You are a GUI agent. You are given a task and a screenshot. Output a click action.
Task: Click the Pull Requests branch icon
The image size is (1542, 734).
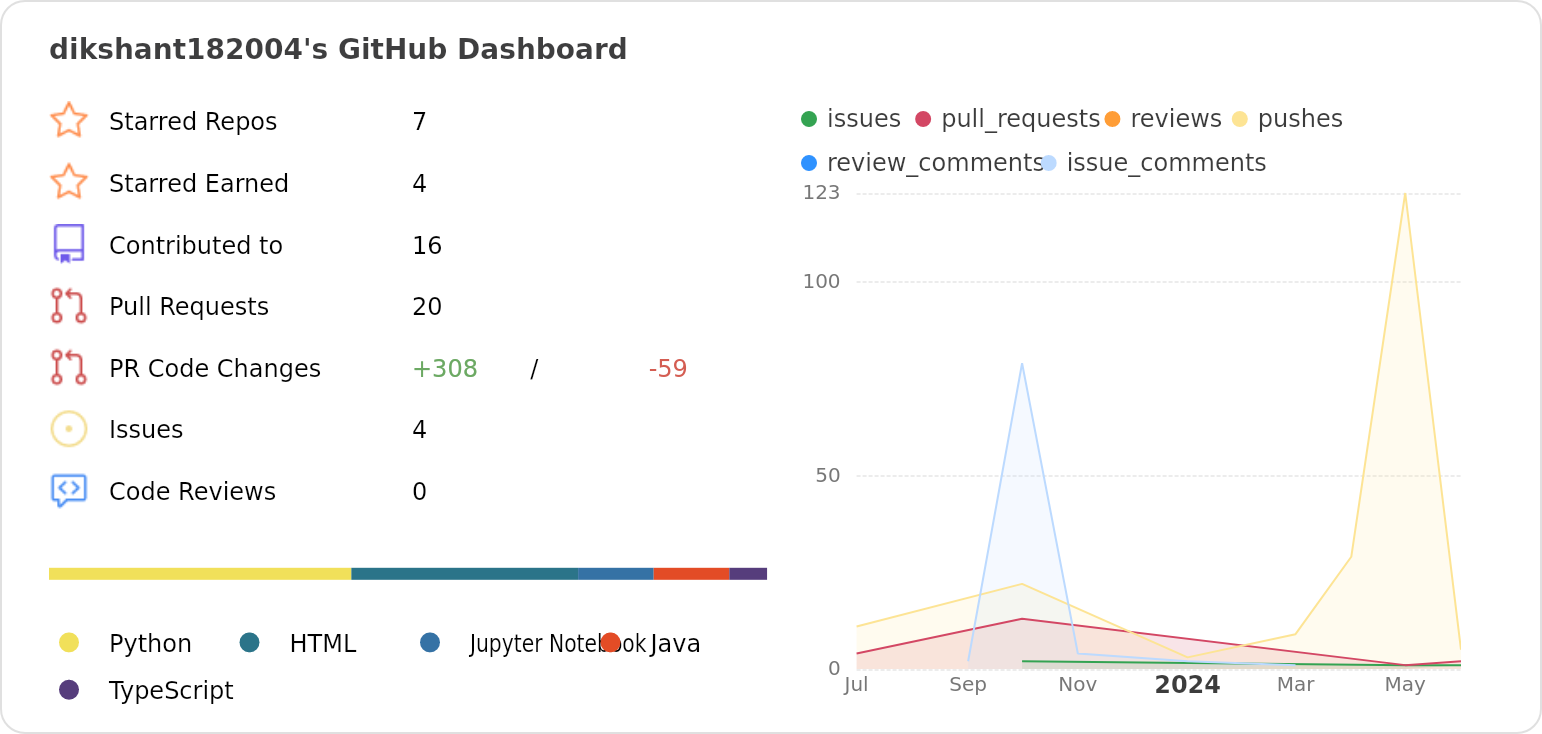(x=69, y=305)
